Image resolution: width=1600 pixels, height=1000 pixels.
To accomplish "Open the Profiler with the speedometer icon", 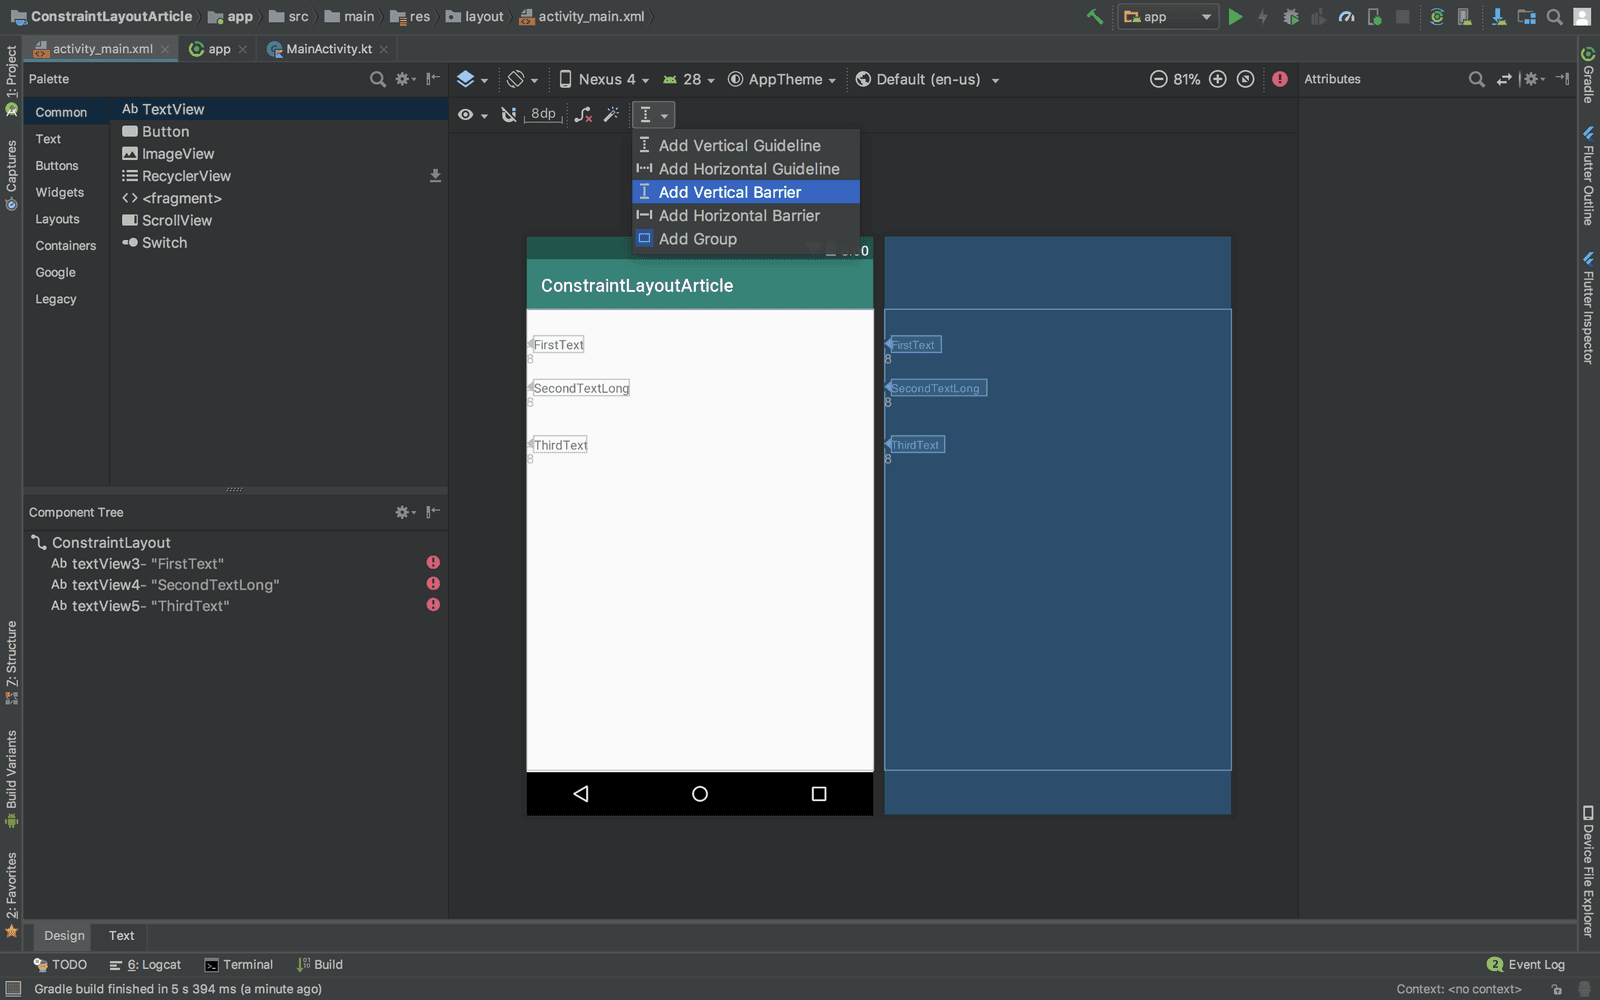I will click(1346, 16).
